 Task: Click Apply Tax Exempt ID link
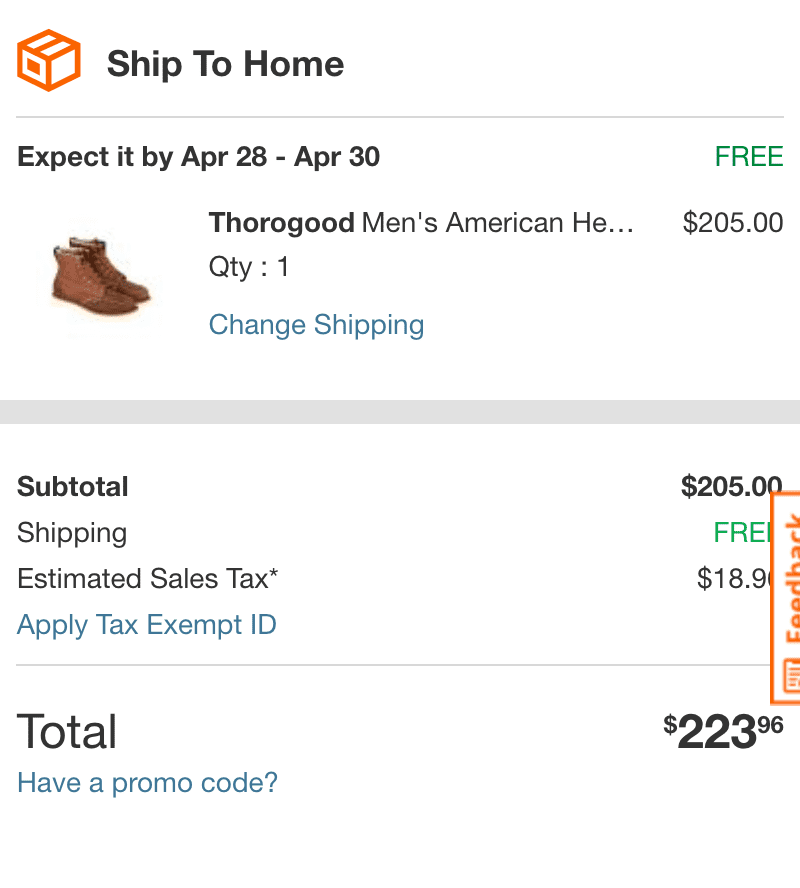(147, 625)
